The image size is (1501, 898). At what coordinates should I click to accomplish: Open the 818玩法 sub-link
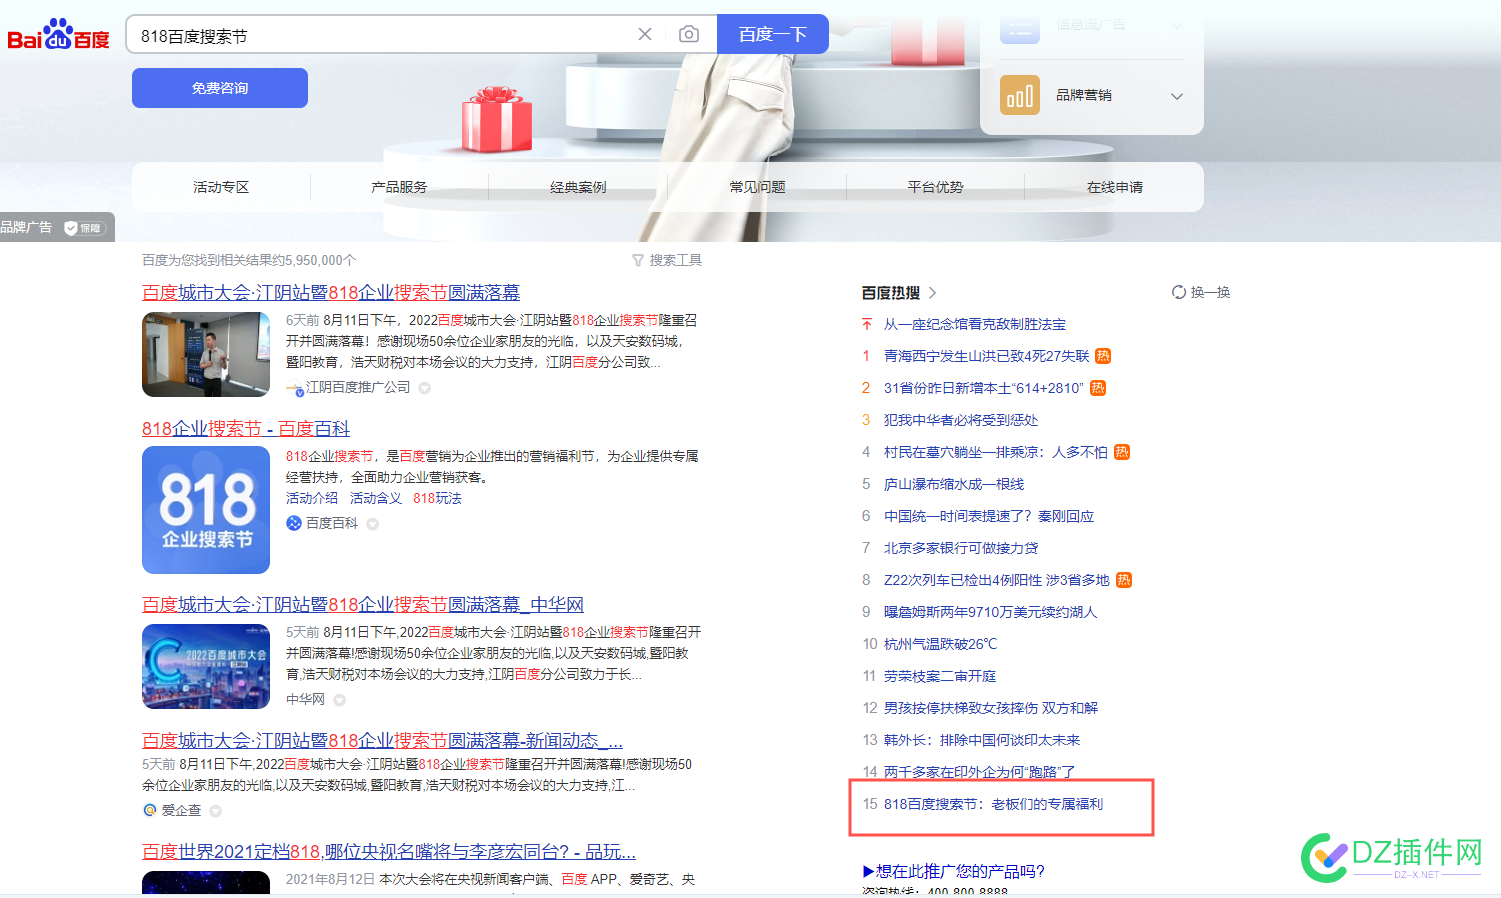tap(437, 498)
